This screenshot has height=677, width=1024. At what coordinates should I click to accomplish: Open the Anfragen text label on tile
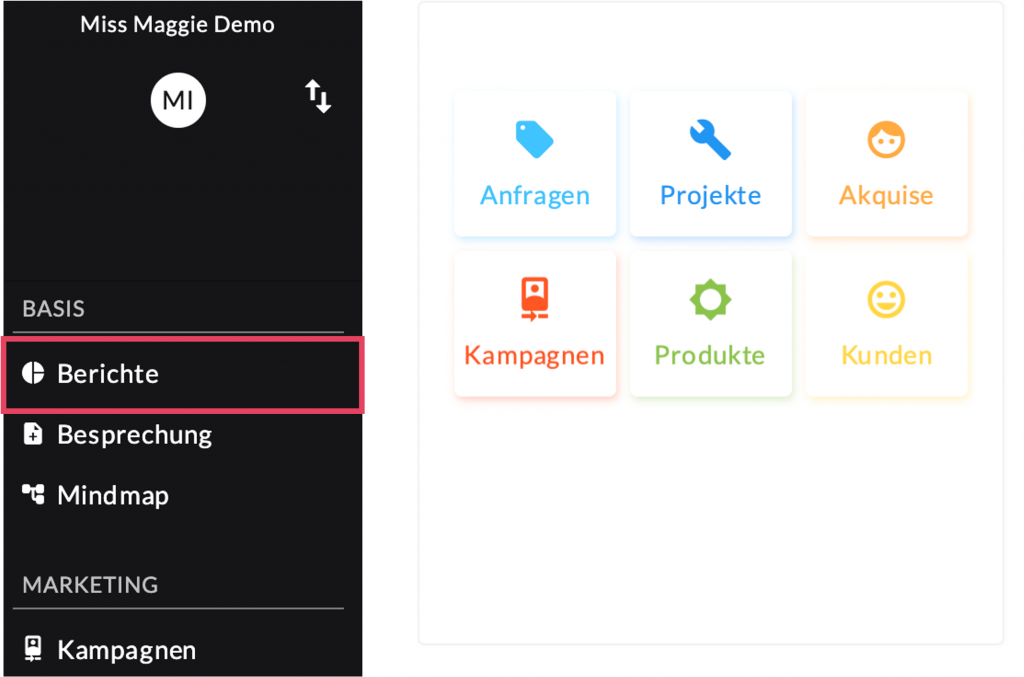pos(535,195)
